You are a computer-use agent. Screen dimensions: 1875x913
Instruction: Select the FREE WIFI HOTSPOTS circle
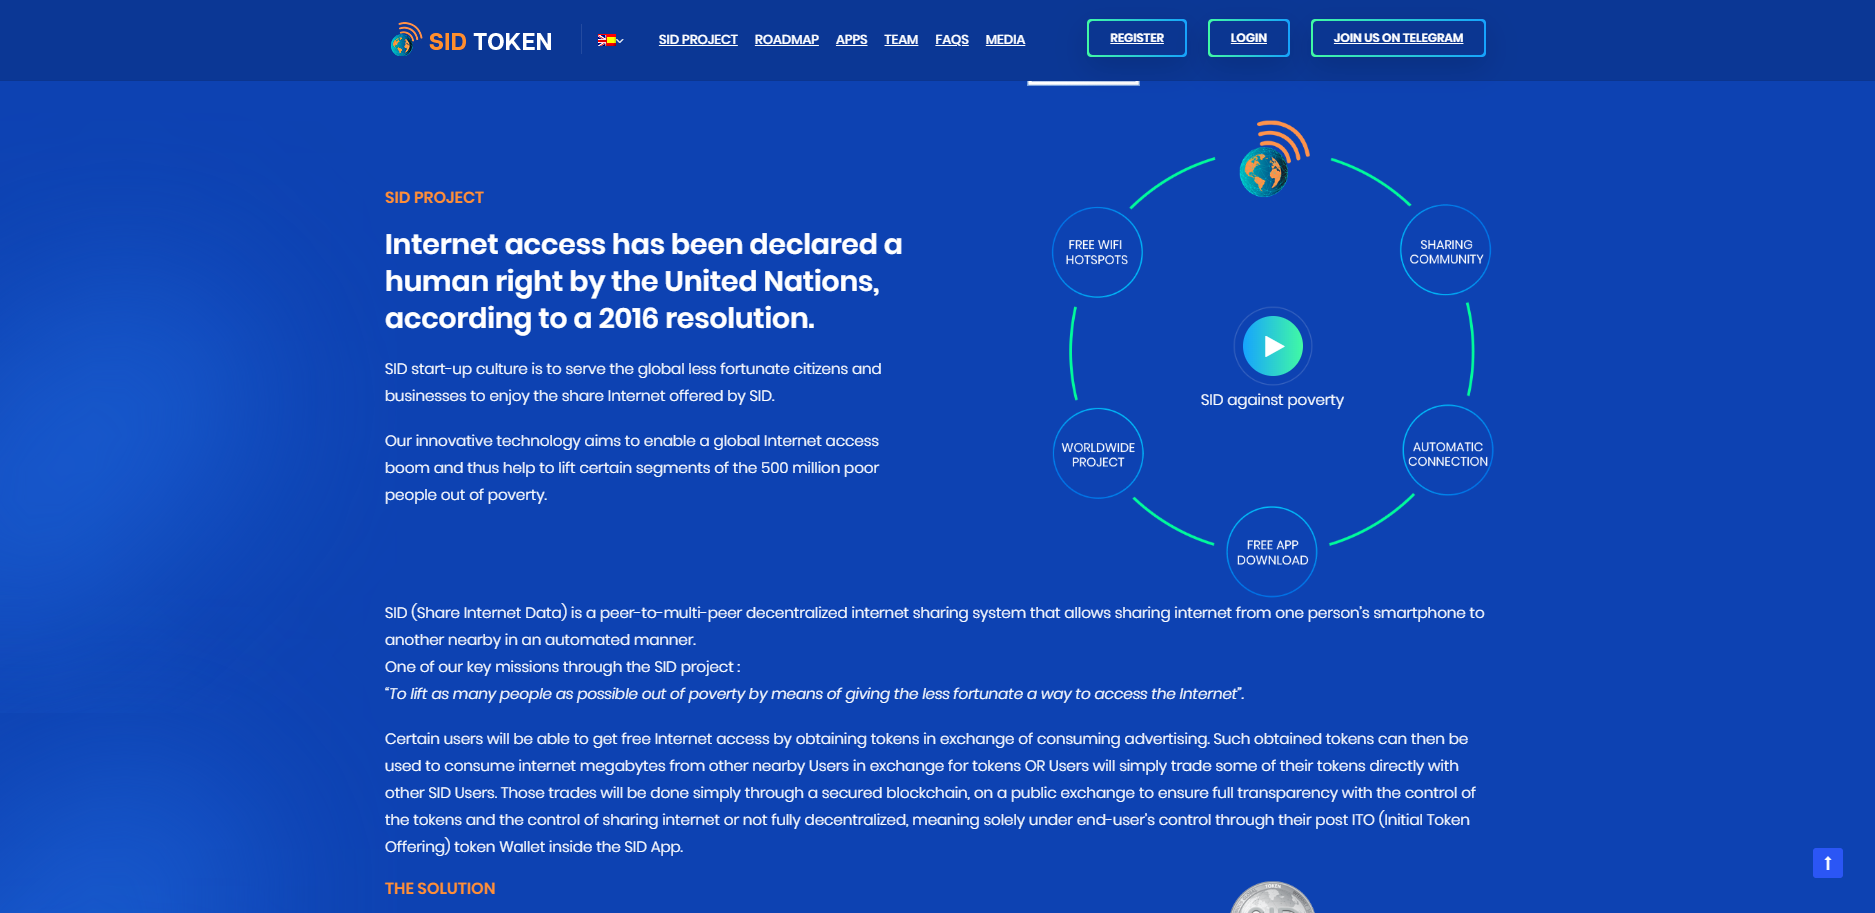(1097, 252)
